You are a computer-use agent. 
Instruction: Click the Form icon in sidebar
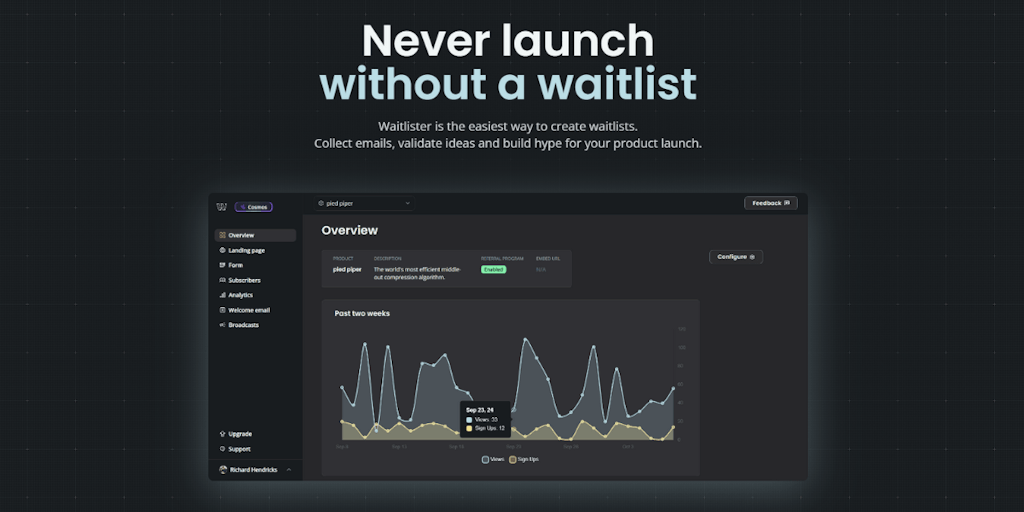[x=223, y=265]
